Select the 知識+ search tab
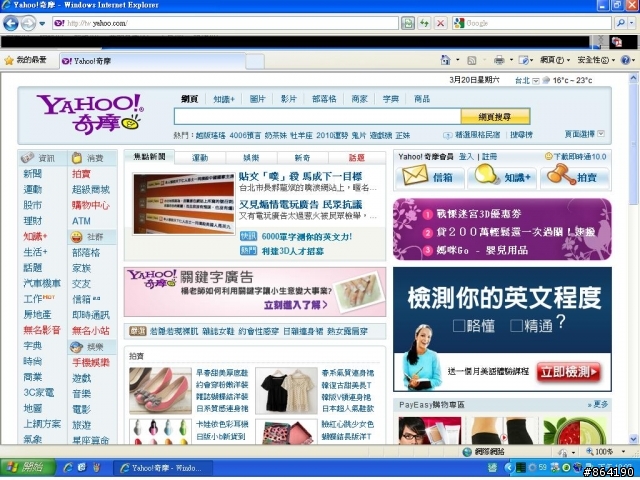The height and width of the screenshot is (480, 640). click(x=224, y=99)
